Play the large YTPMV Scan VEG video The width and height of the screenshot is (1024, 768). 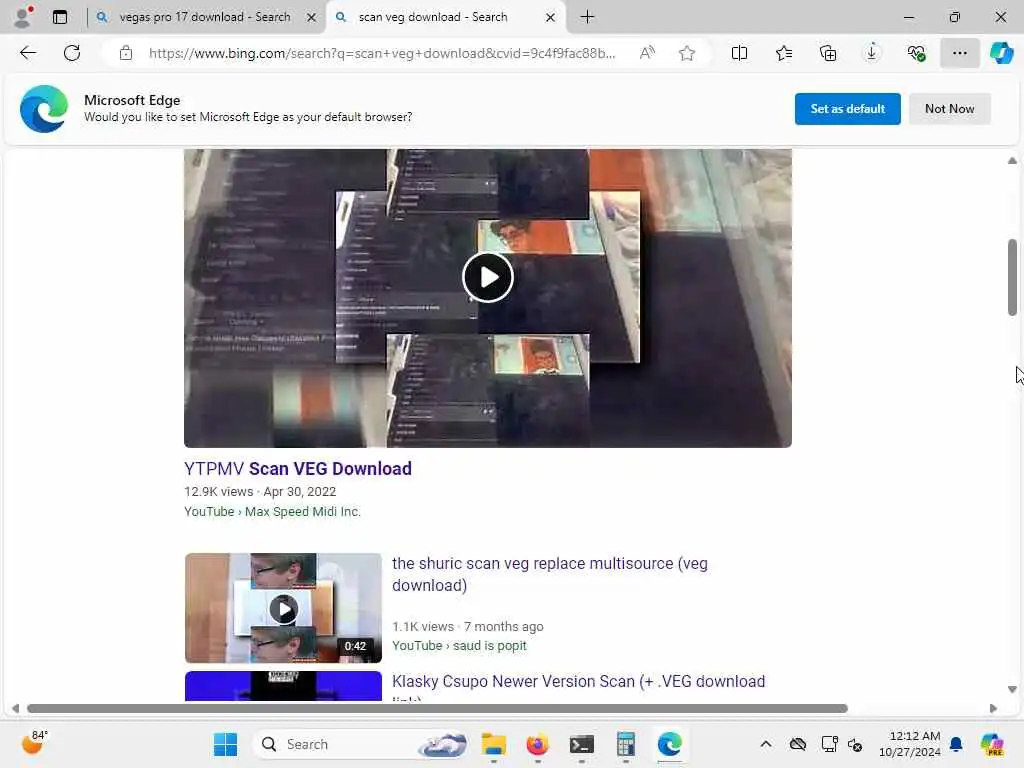tap(488, 277)
